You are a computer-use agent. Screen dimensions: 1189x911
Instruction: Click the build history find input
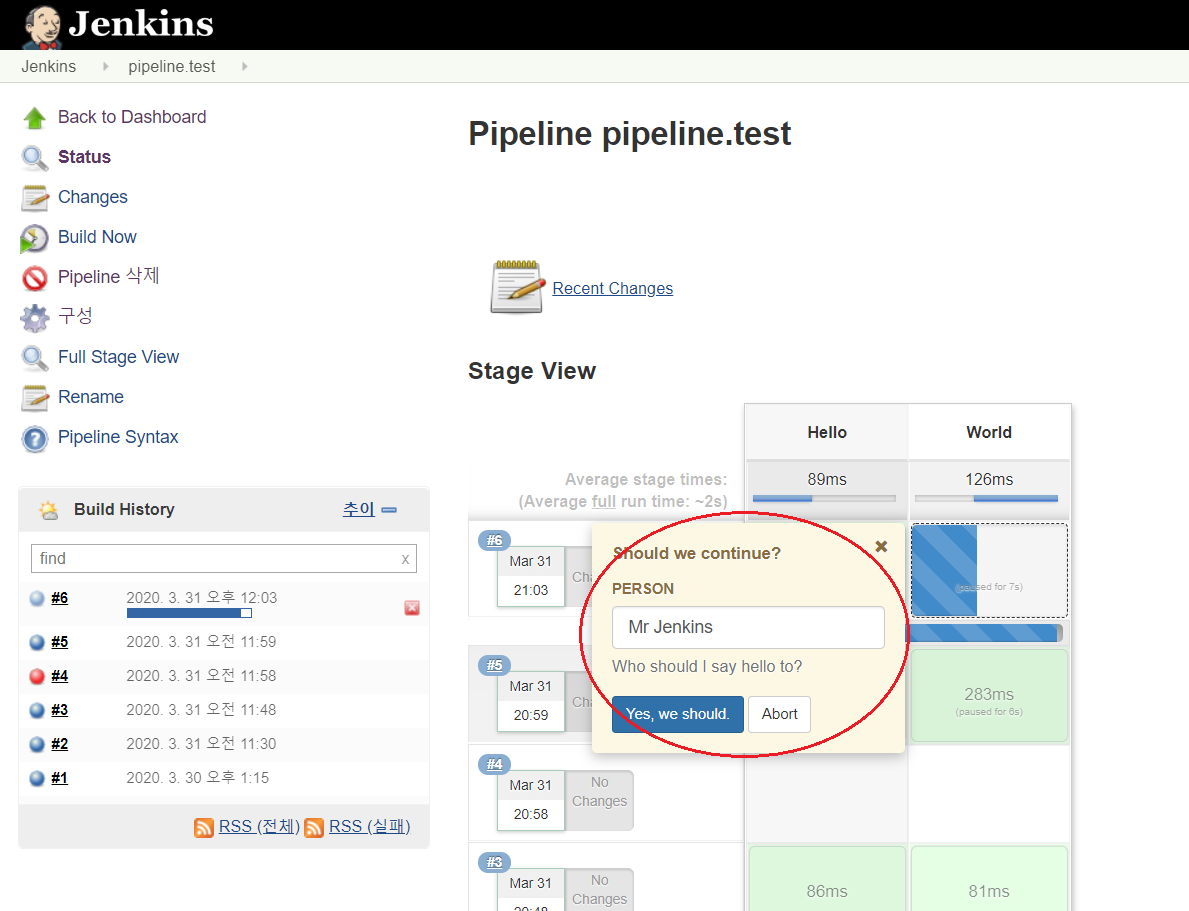pos(224,559)
